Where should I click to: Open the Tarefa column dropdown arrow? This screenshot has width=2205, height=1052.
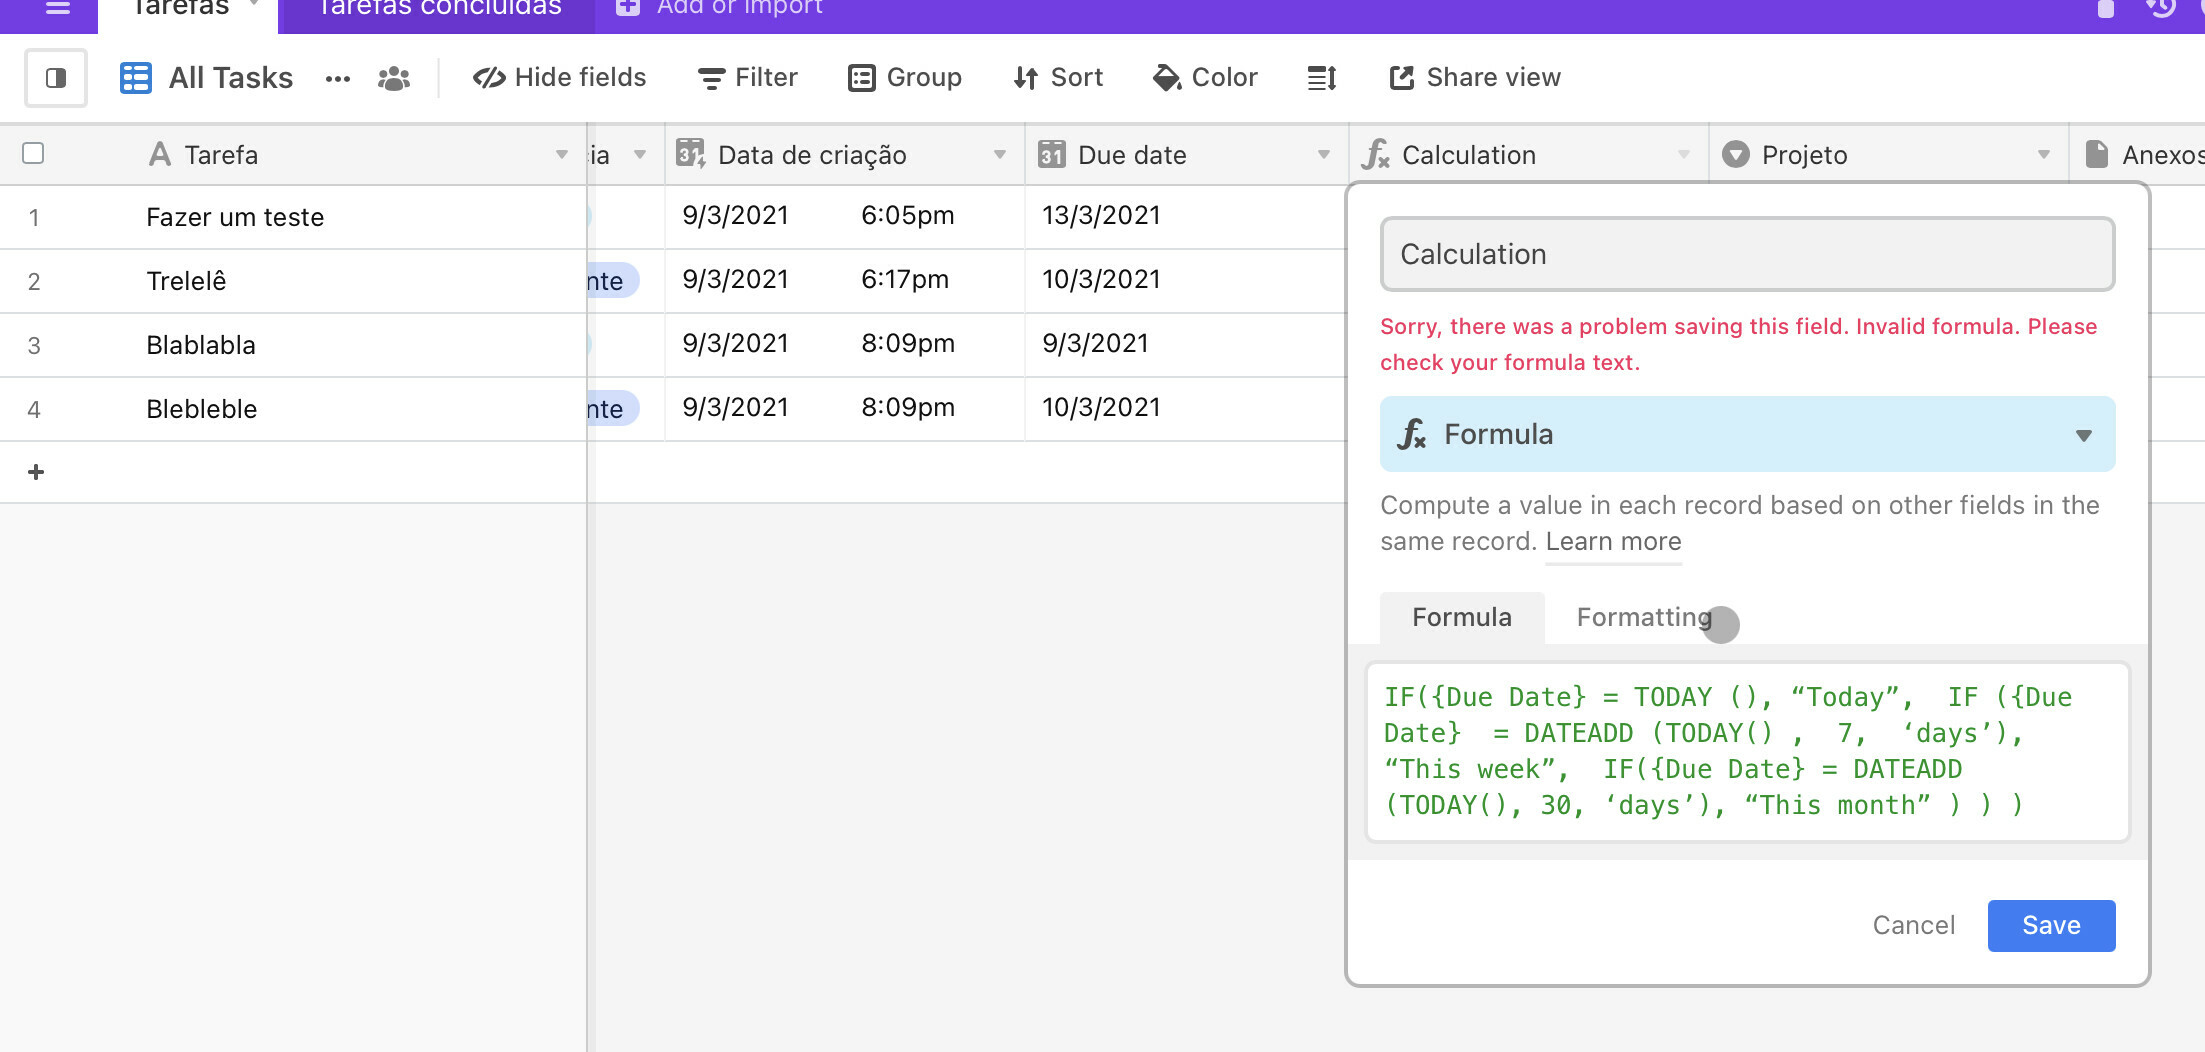point(562,154)
